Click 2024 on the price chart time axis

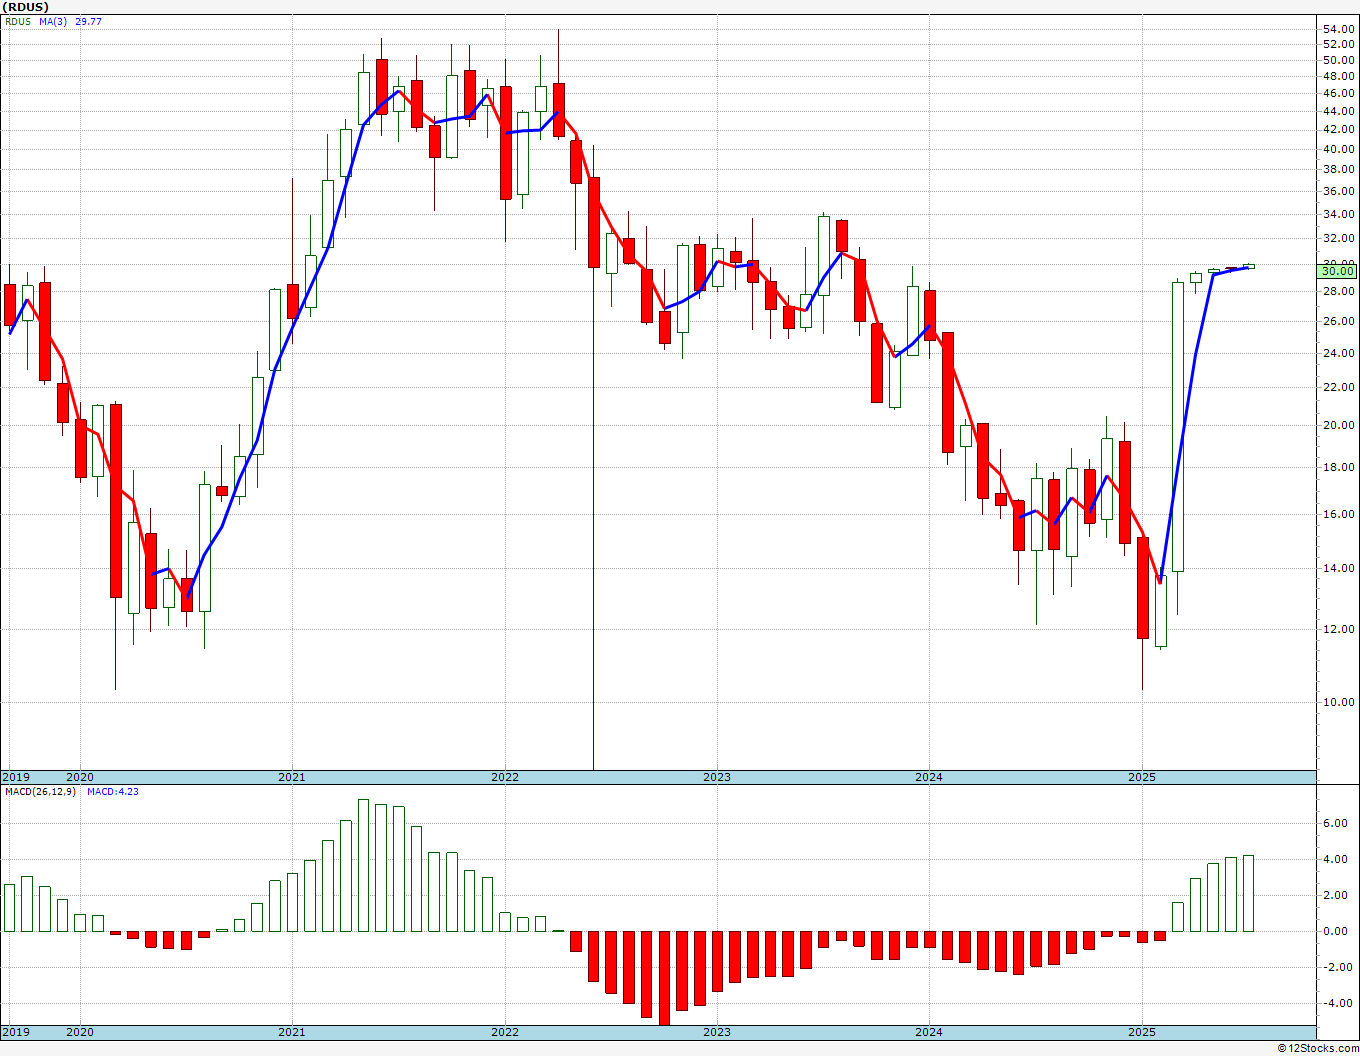tap(929, 777)
